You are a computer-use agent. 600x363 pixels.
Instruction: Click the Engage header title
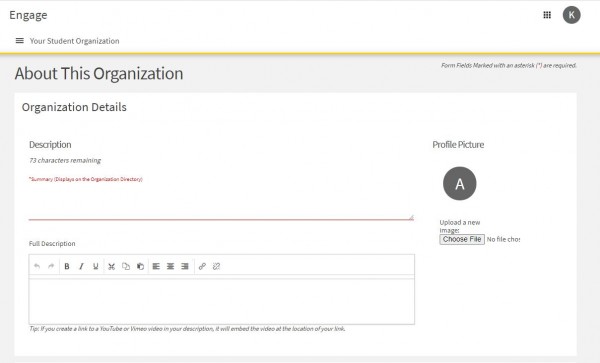click(x=28, y=15)
